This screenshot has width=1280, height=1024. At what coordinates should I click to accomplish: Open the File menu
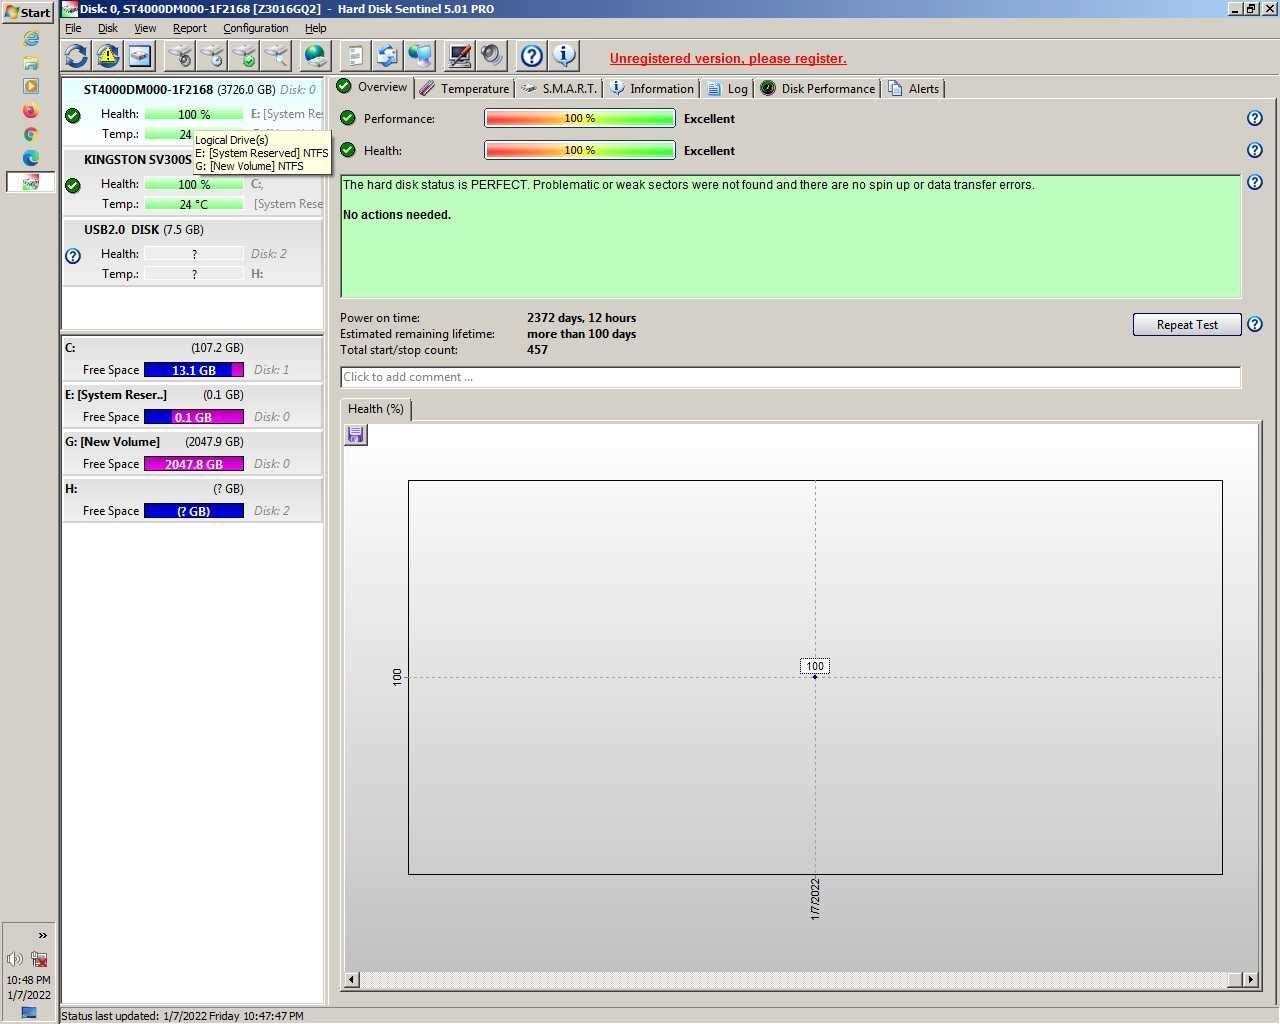click(x=73, y=28)
